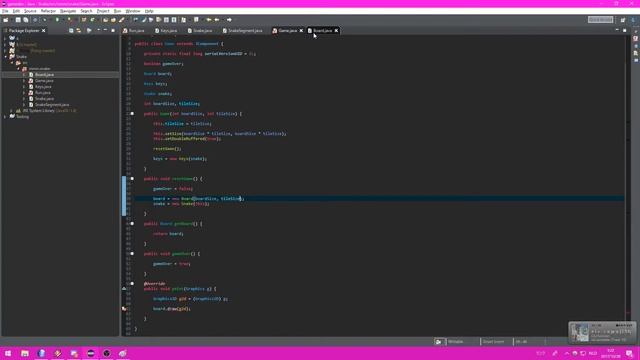Open Windows Start menu
640x360 pixels.
coord(8,353)
